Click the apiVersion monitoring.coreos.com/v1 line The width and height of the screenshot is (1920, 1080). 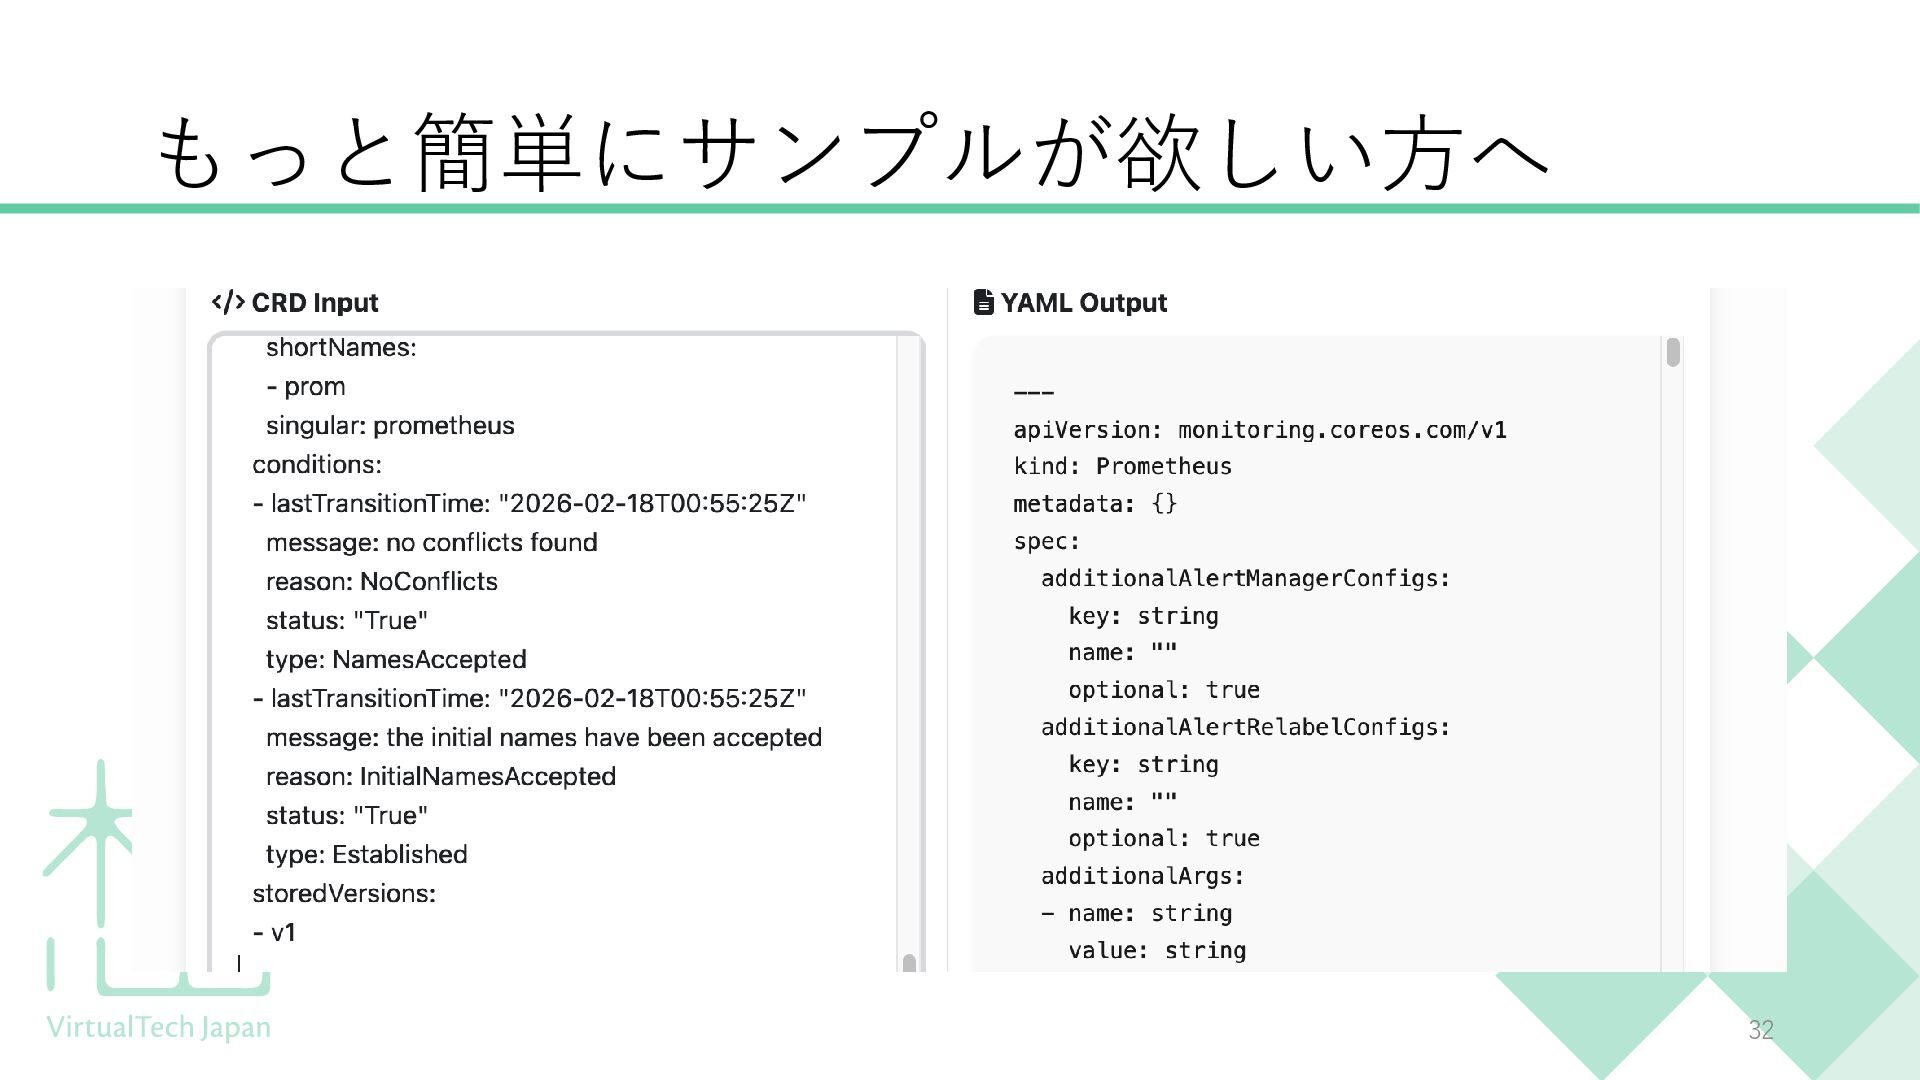1259,429
